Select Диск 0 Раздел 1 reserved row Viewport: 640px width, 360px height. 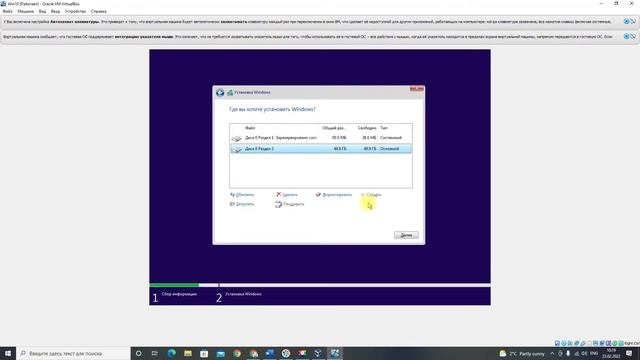pyautogui.click(x=321, y=138)
